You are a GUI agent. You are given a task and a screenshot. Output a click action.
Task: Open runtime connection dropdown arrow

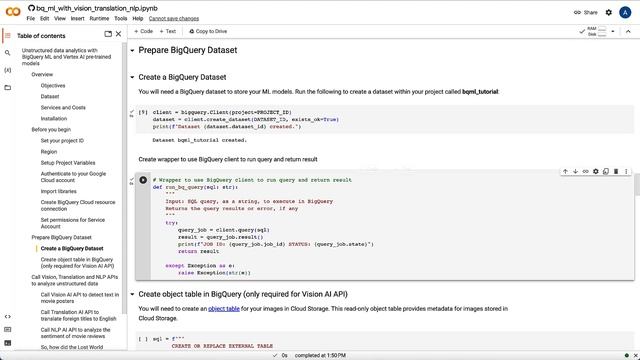tap(613, 31)
